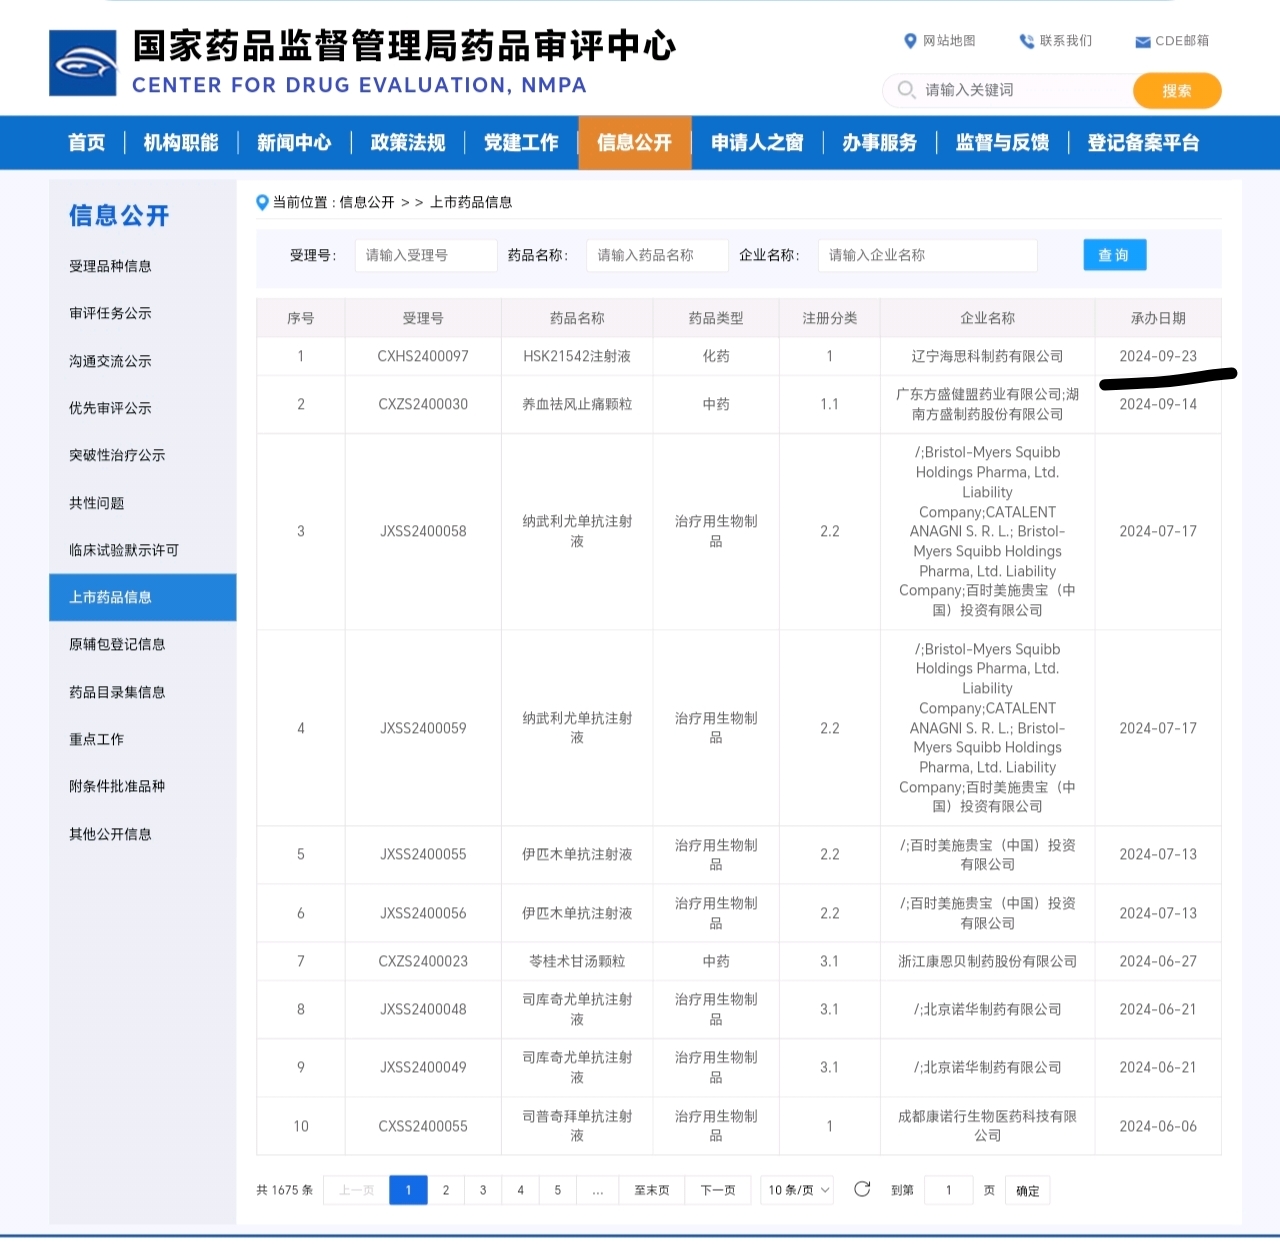Click the disabled 上一页 button
1280x1244 pixels.
[x=356, y=1190]
